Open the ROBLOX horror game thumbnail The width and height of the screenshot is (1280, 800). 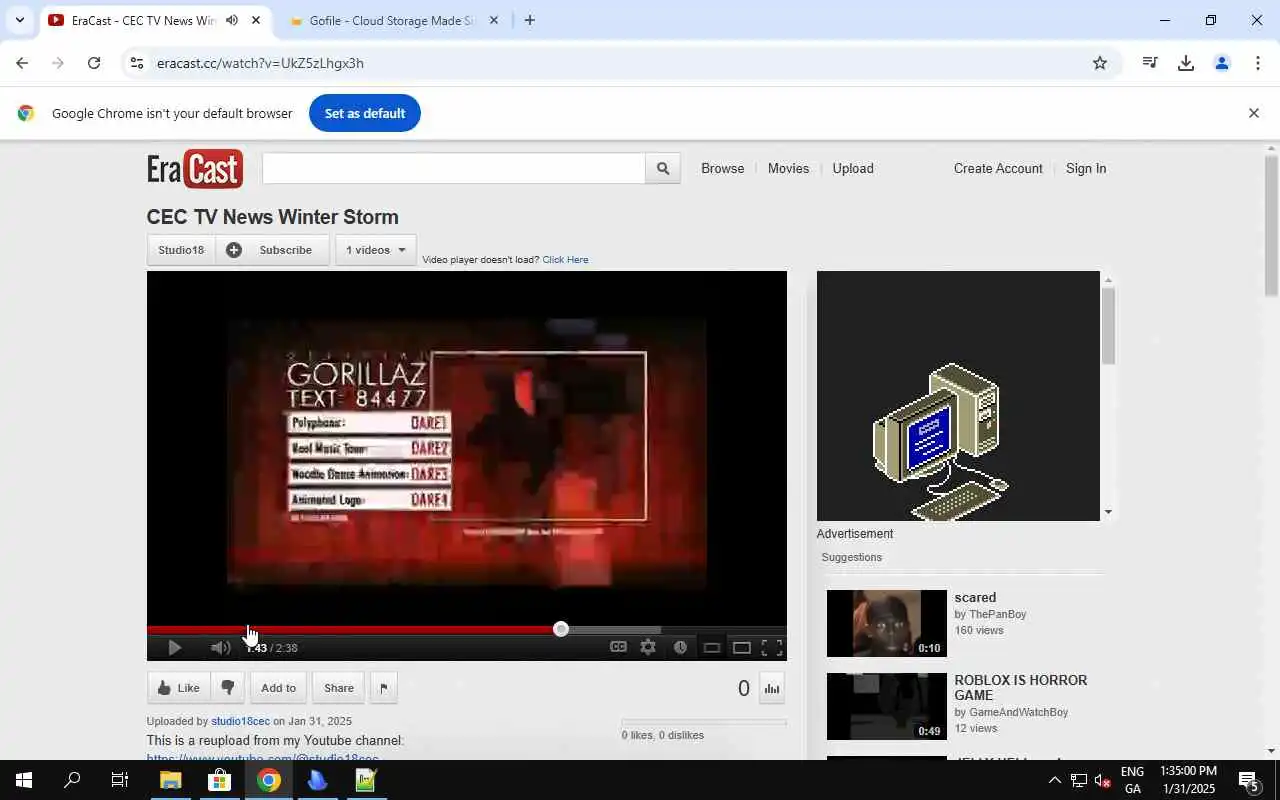point(886,706)
